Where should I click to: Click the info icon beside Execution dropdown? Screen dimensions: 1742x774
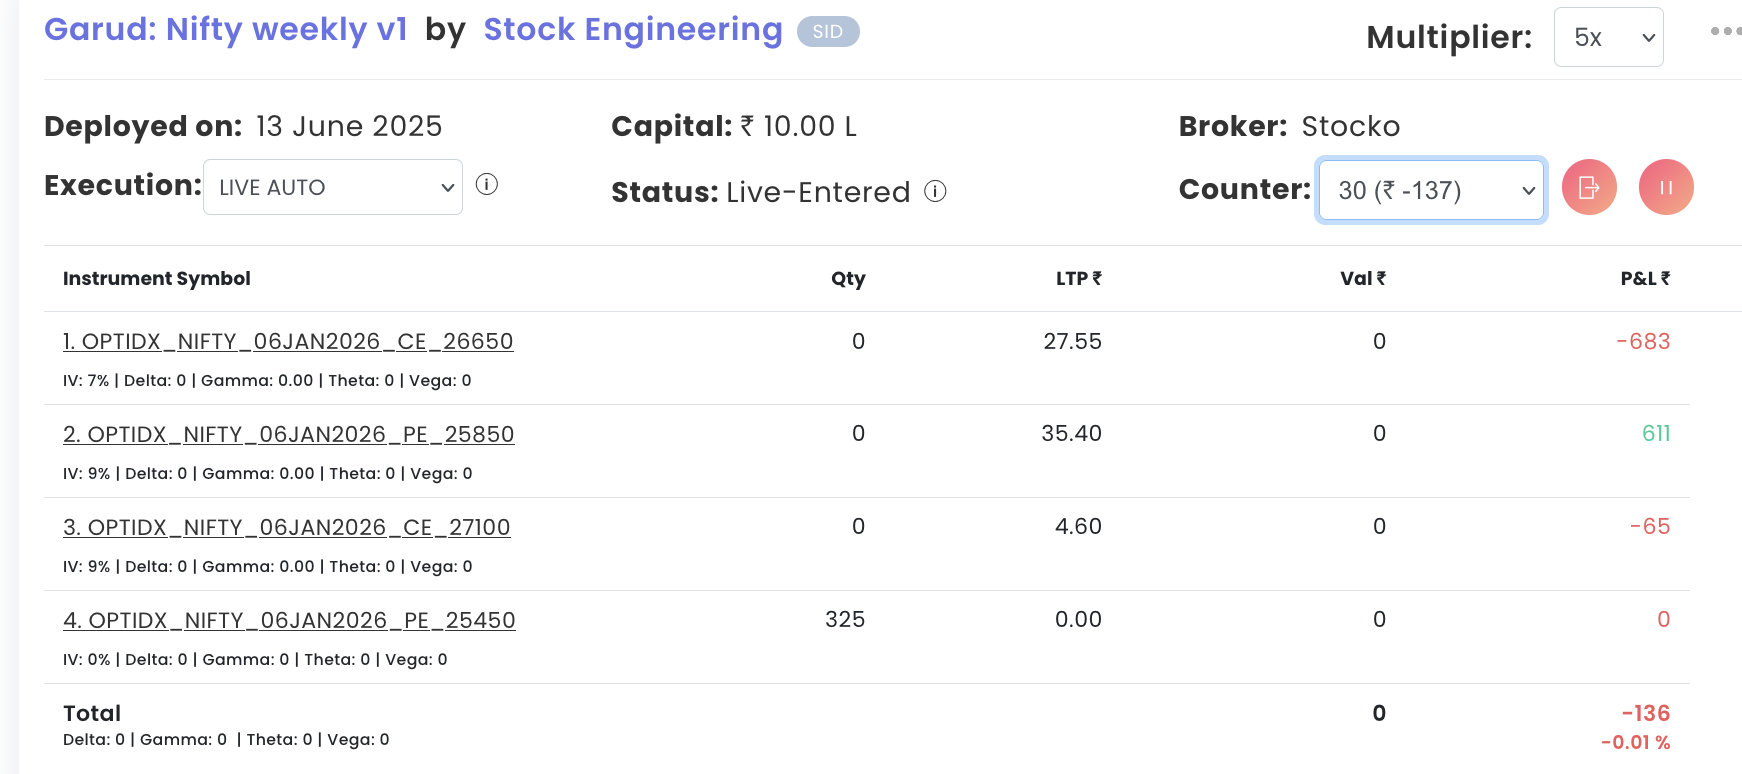pyautogui.click(x=487, y=185)
